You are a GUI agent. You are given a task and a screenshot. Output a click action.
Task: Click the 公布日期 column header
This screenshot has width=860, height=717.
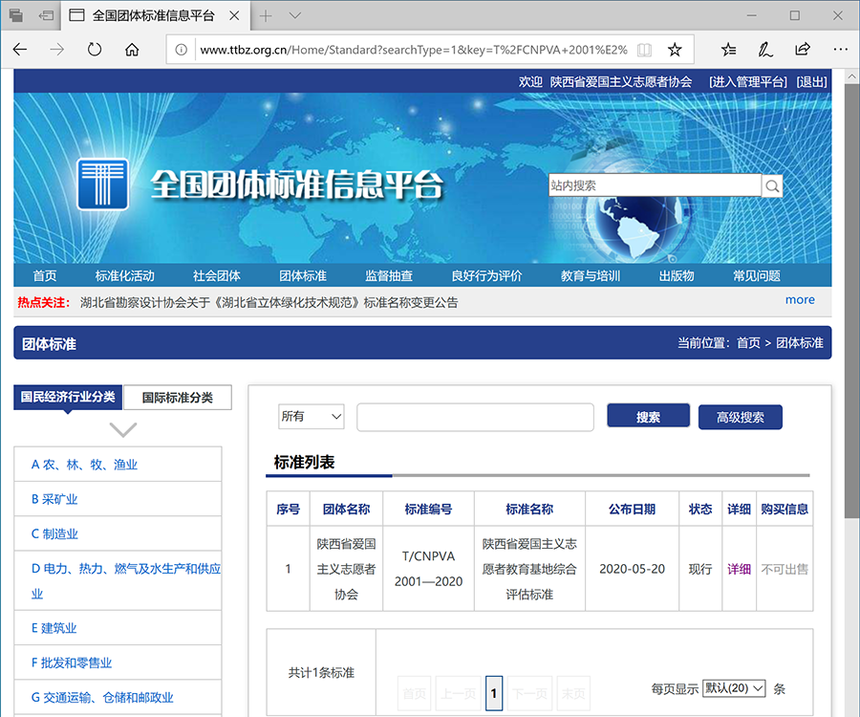pyautogui.click(x=632, y=509)
